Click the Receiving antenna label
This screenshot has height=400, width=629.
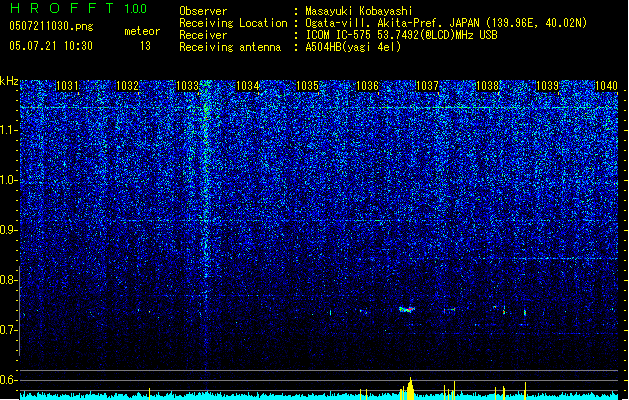click(x=230, y=47)
